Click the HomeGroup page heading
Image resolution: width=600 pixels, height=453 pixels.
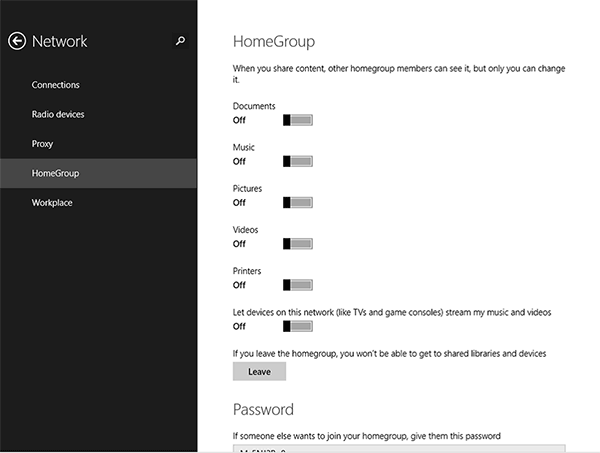273,41
